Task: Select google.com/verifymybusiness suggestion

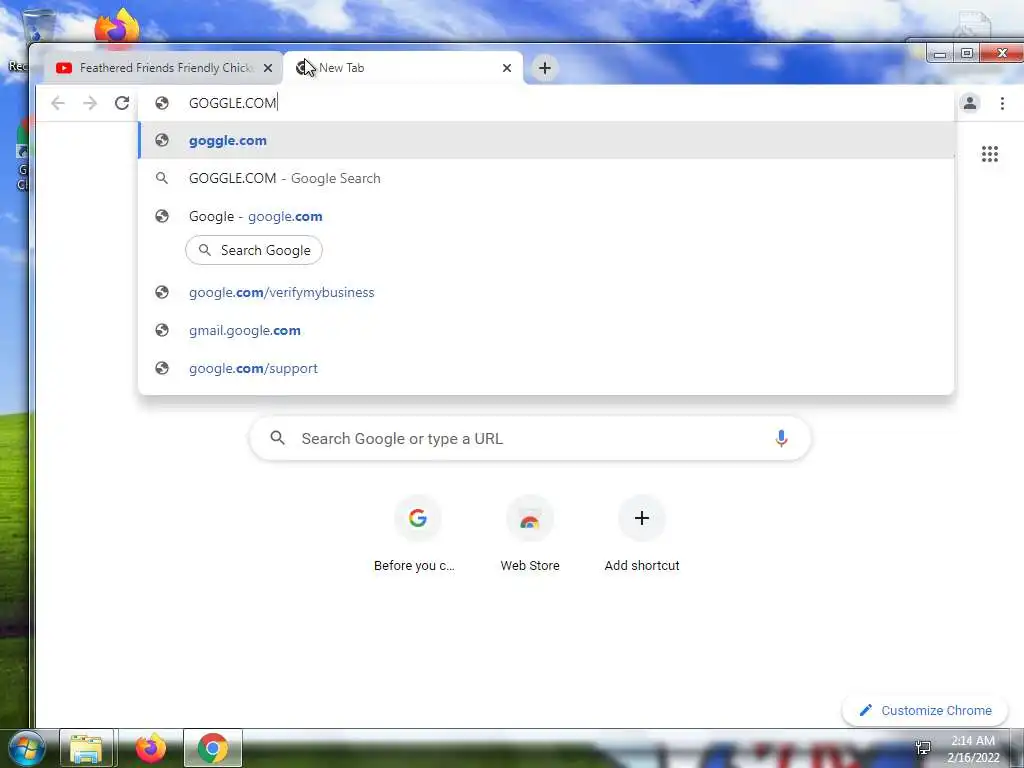Action: 547,293
